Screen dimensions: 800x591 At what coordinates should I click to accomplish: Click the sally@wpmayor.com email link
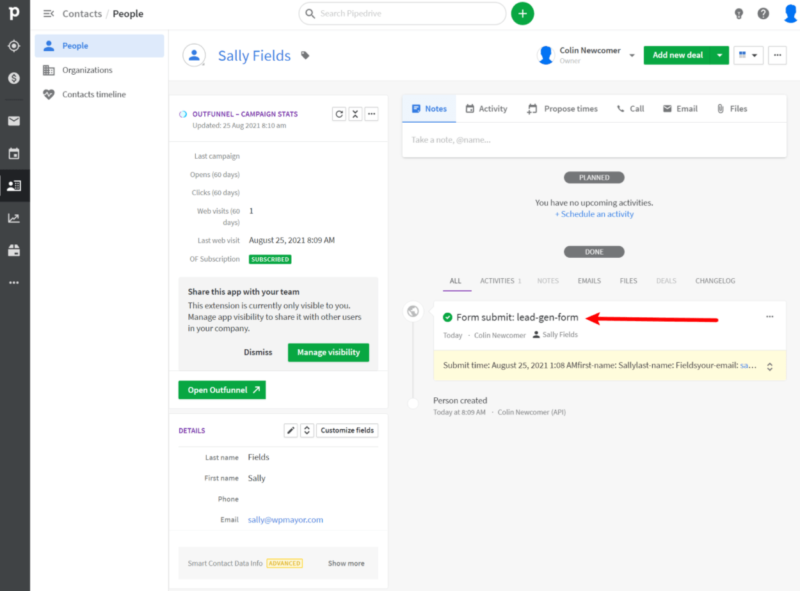[x=285, y=520]
